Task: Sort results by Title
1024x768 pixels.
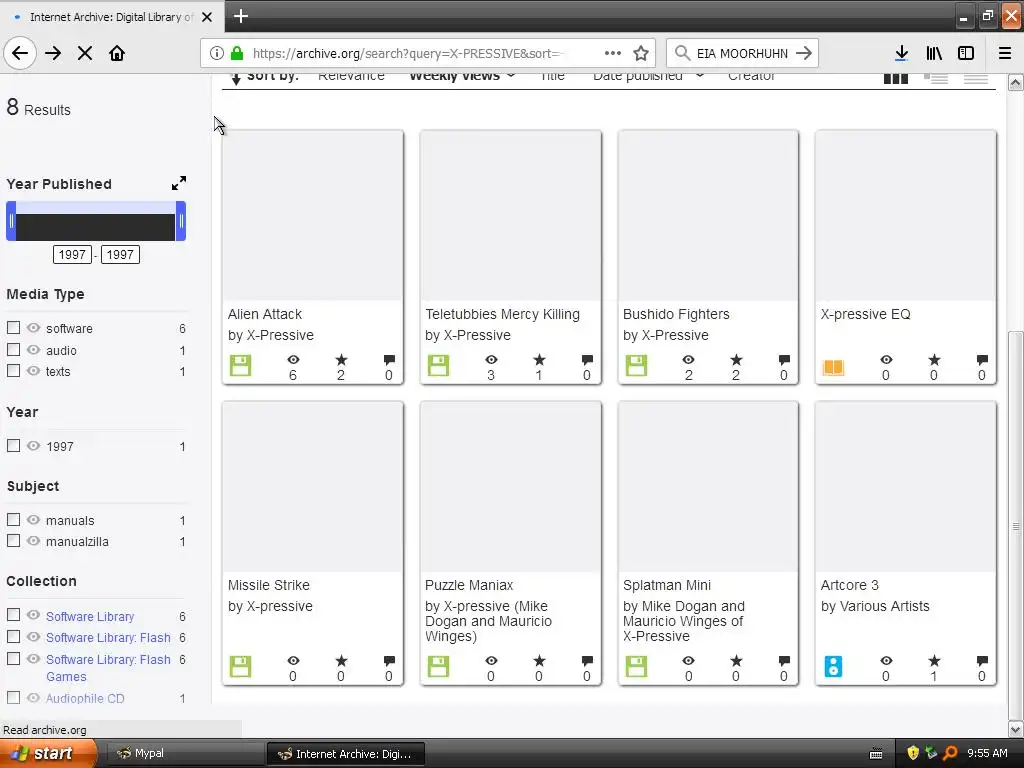Action: coord(552,77)
